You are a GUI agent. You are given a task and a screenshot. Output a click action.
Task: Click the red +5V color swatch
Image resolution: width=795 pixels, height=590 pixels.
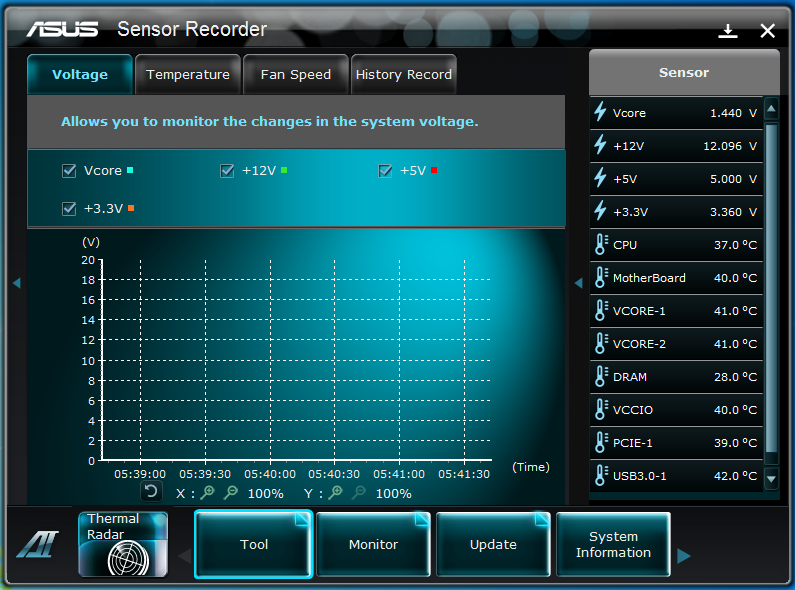coord(434,170)
